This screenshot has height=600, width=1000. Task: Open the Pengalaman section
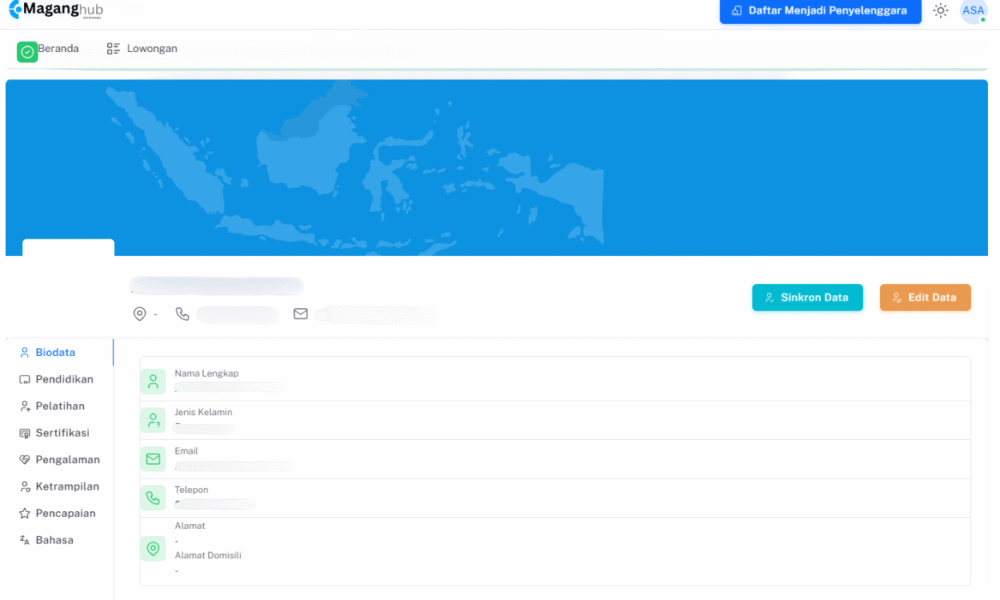60,460
